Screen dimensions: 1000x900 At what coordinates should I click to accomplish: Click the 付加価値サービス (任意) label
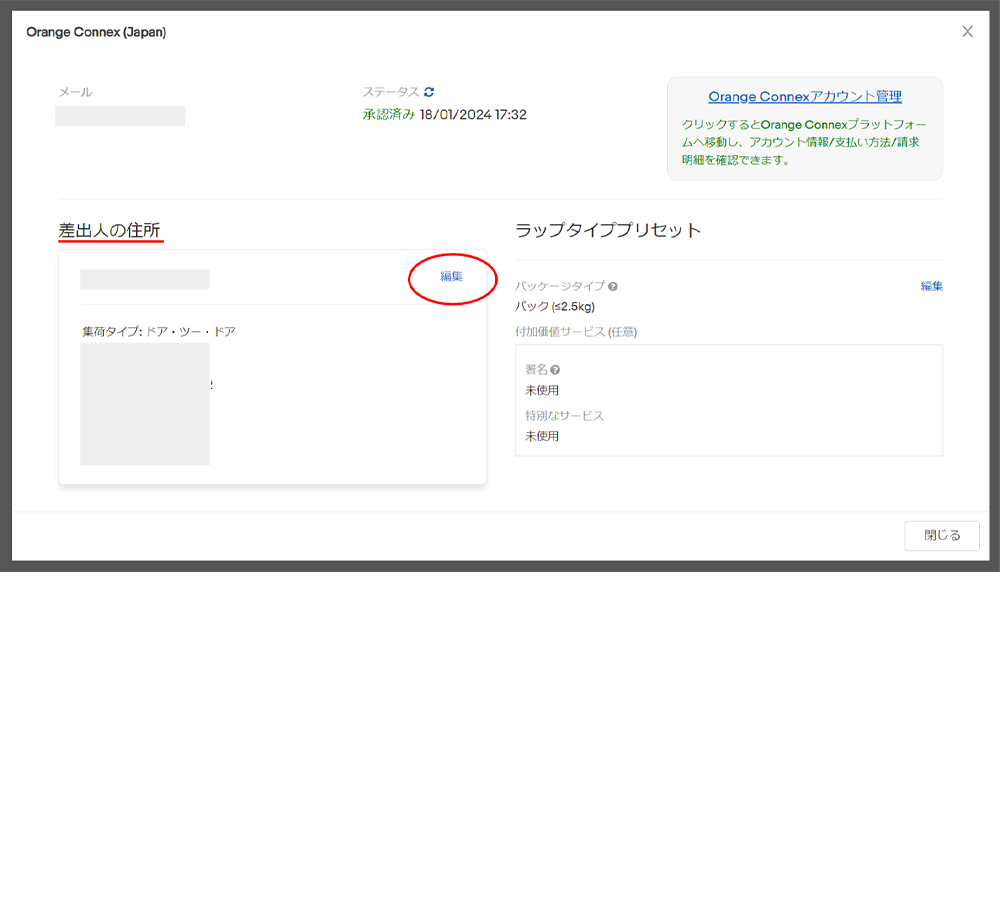click(576, 332)
